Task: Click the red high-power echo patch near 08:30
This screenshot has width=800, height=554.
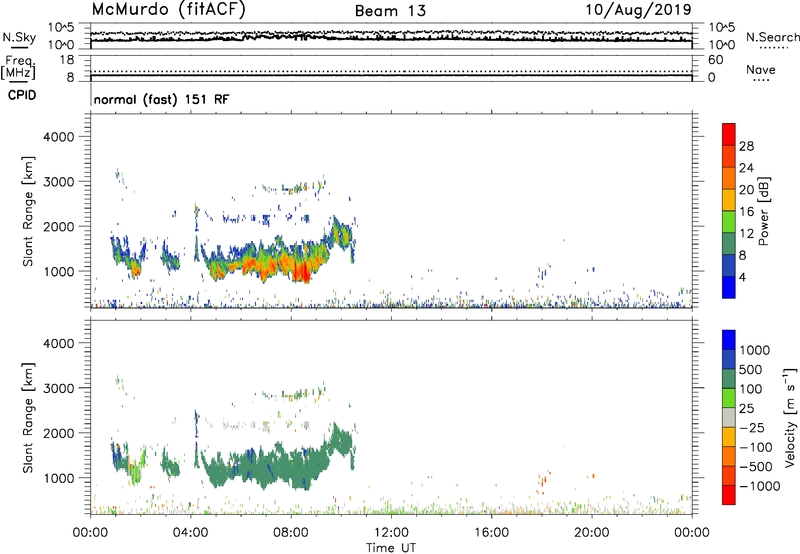Action: (303, 271)
